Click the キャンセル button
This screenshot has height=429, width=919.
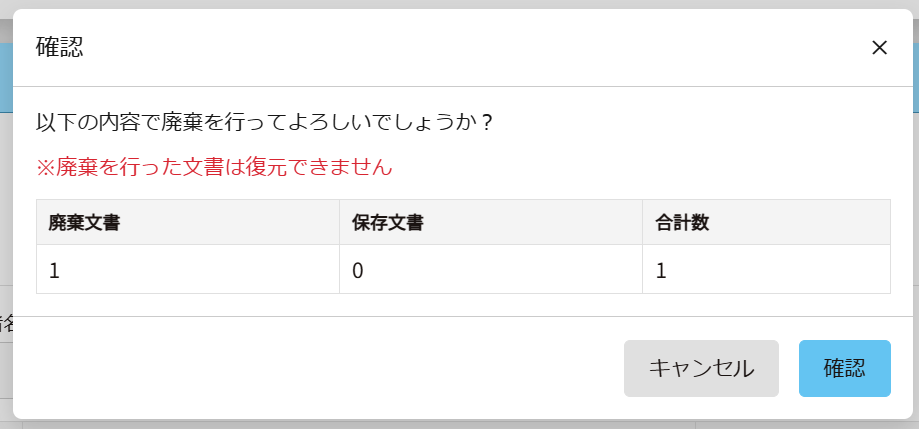[701, 368]
